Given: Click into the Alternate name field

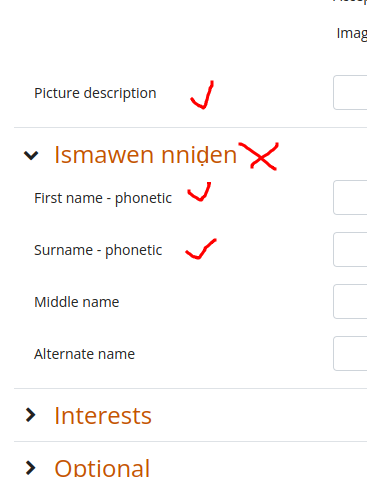Looking at the screenshot, I should click(x=350, y=353).
